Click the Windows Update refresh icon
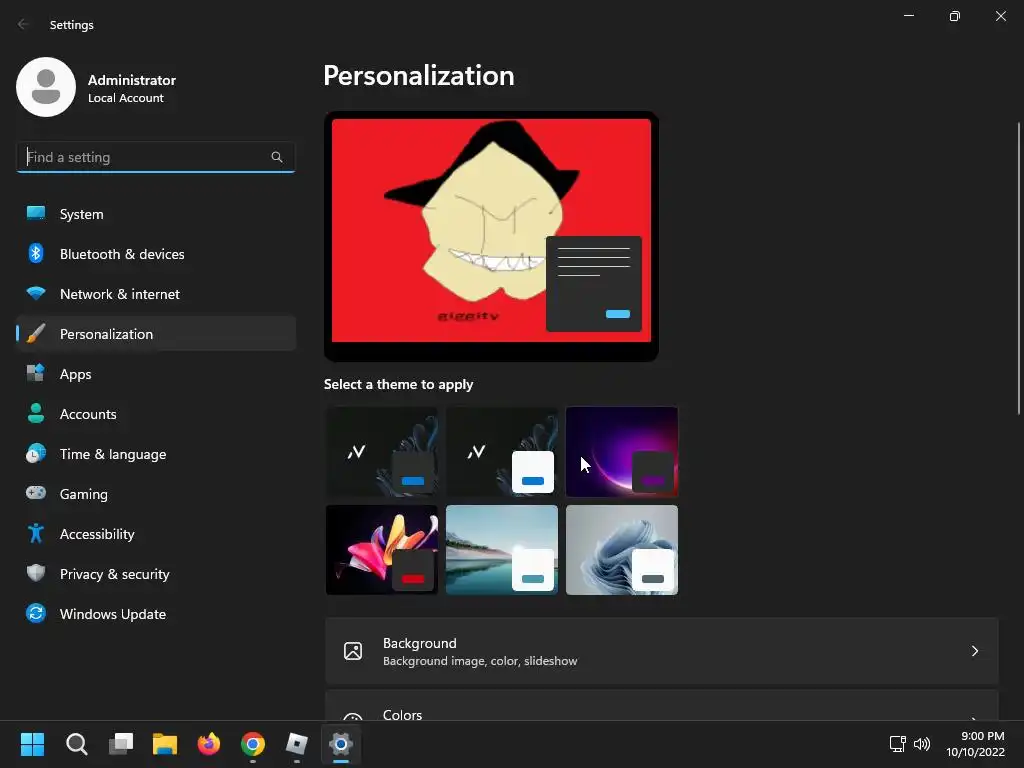This screenshot has width=1024, height=768. [x=36, y=613]
